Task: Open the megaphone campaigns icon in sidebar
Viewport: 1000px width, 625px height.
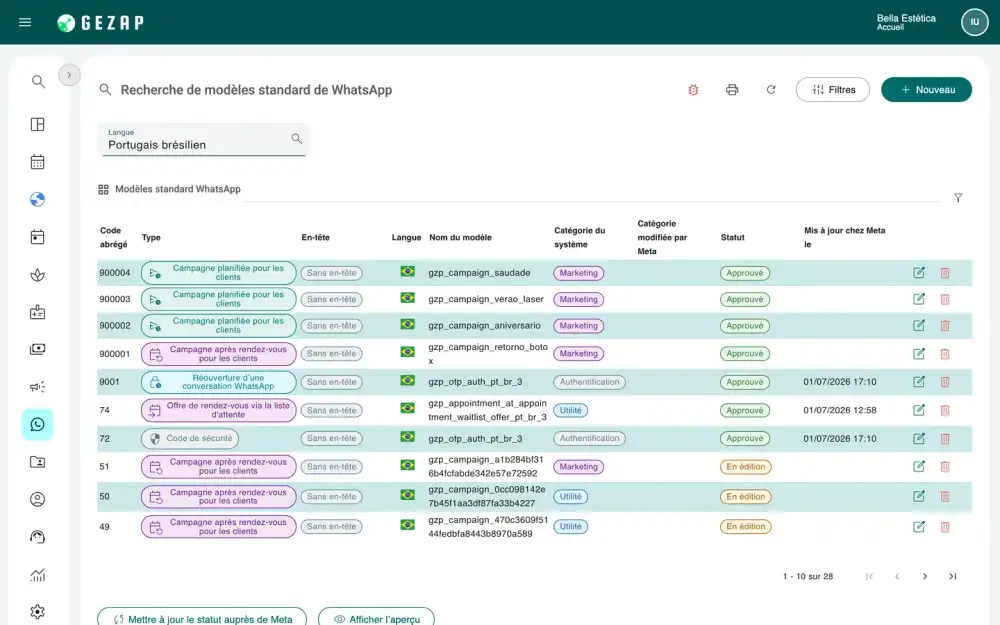Action: pyautogui.click(x=38, y=386)
